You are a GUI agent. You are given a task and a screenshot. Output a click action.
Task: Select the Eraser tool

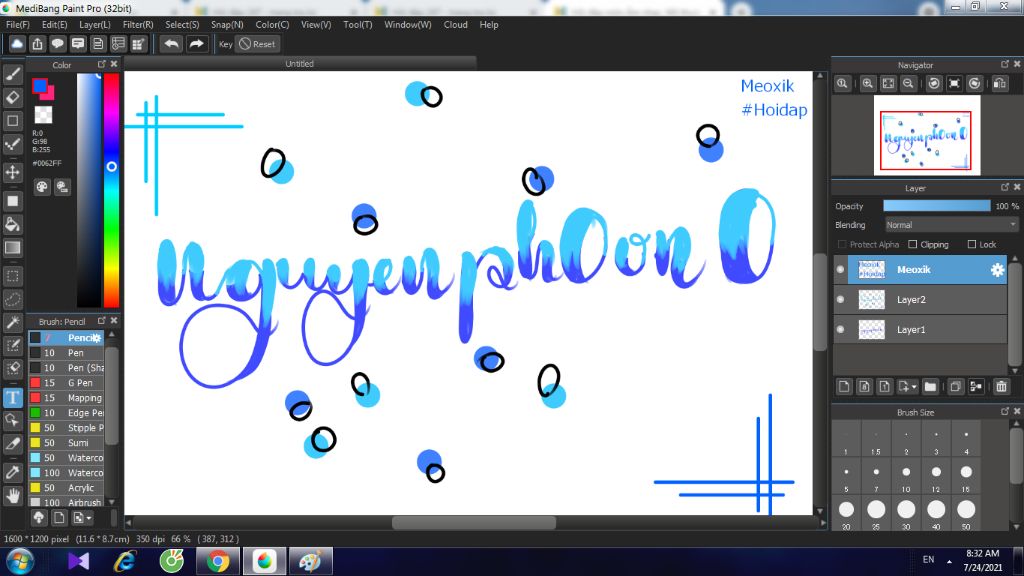[x=12, y=98]
